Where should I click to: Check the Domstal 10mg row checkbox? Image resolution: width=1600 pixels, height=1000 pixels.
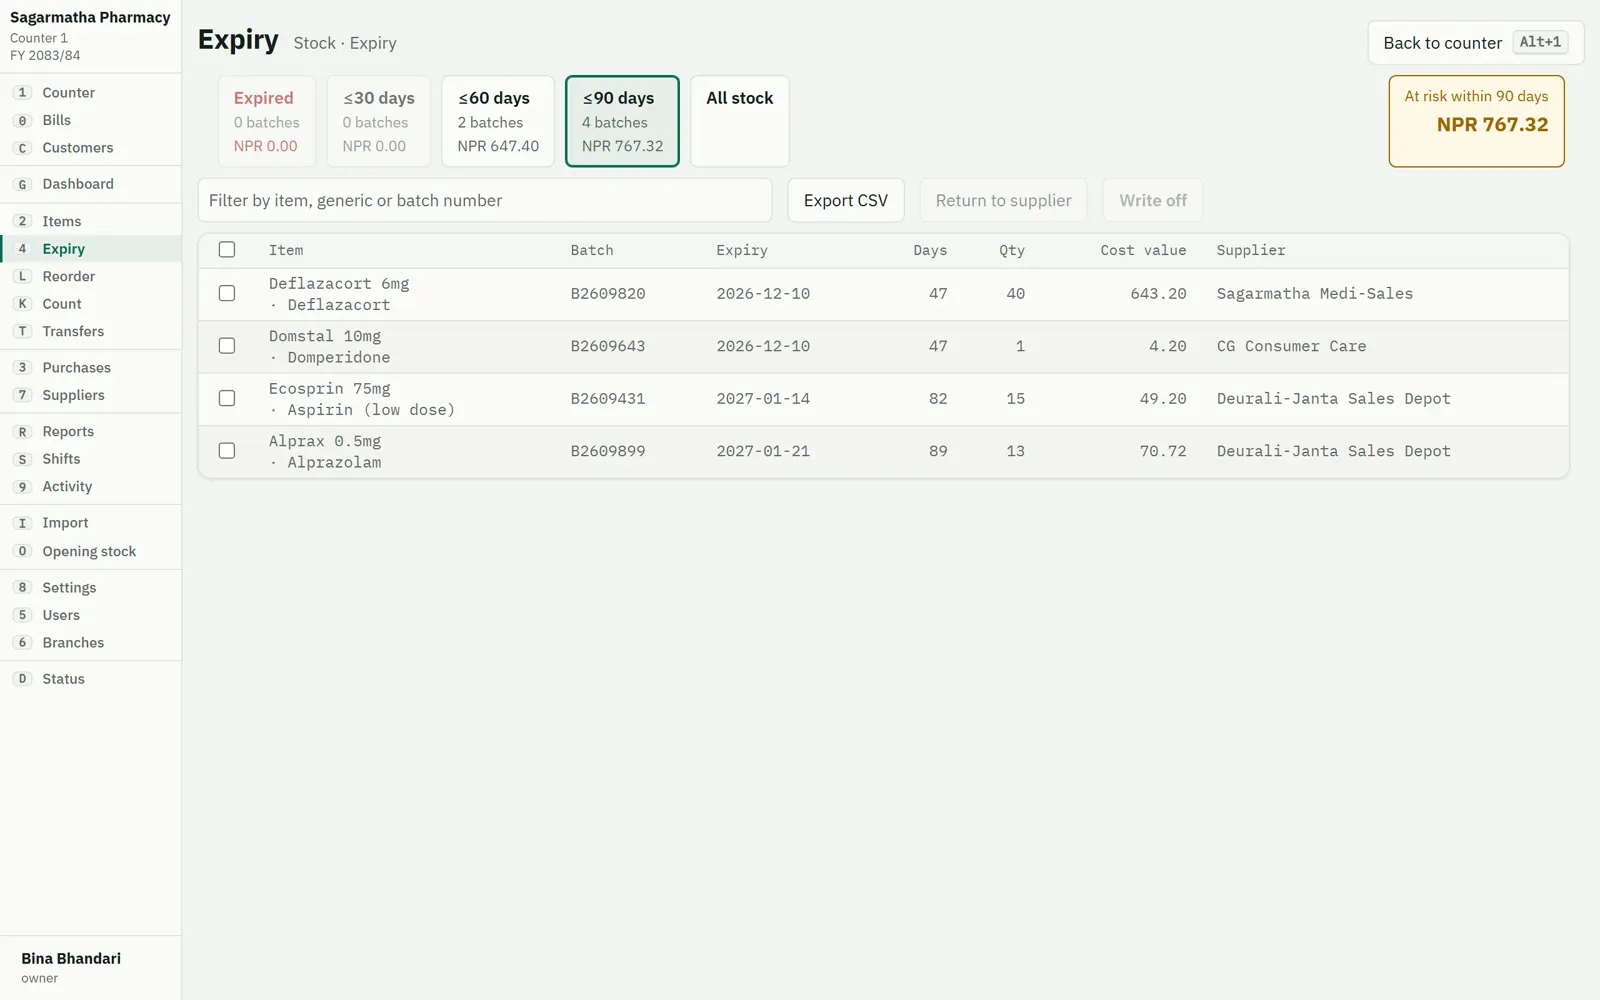(227, 346)
